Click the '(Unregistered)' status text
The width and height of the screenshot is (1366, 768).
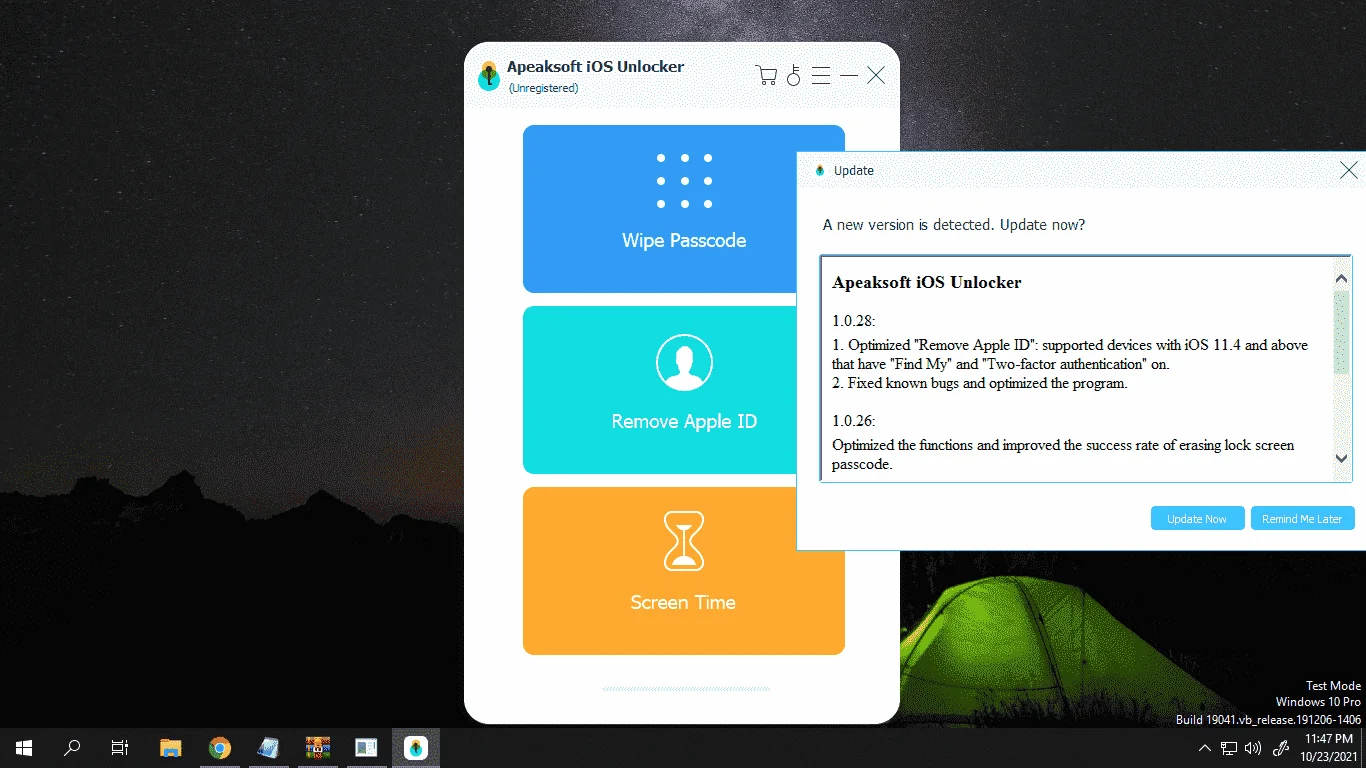click(543, 88)
